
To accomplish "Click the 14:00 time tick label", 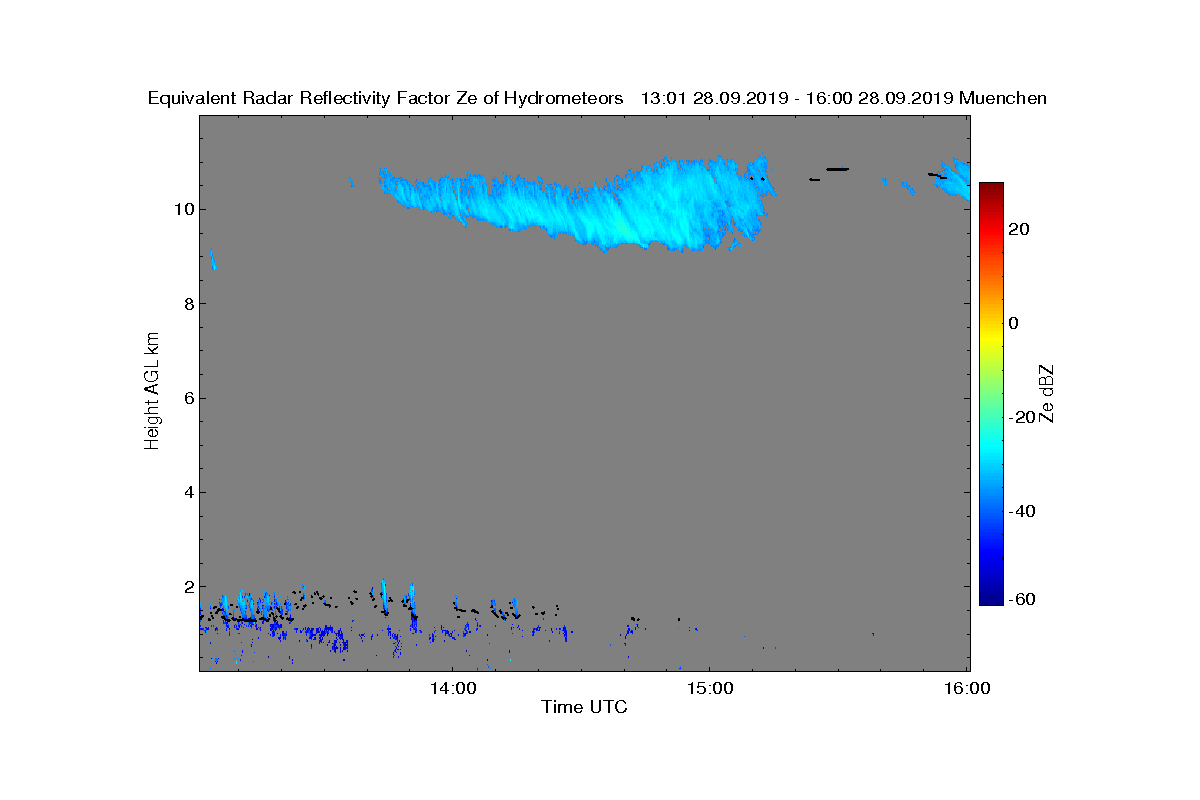I will click(x=452, y=689).
